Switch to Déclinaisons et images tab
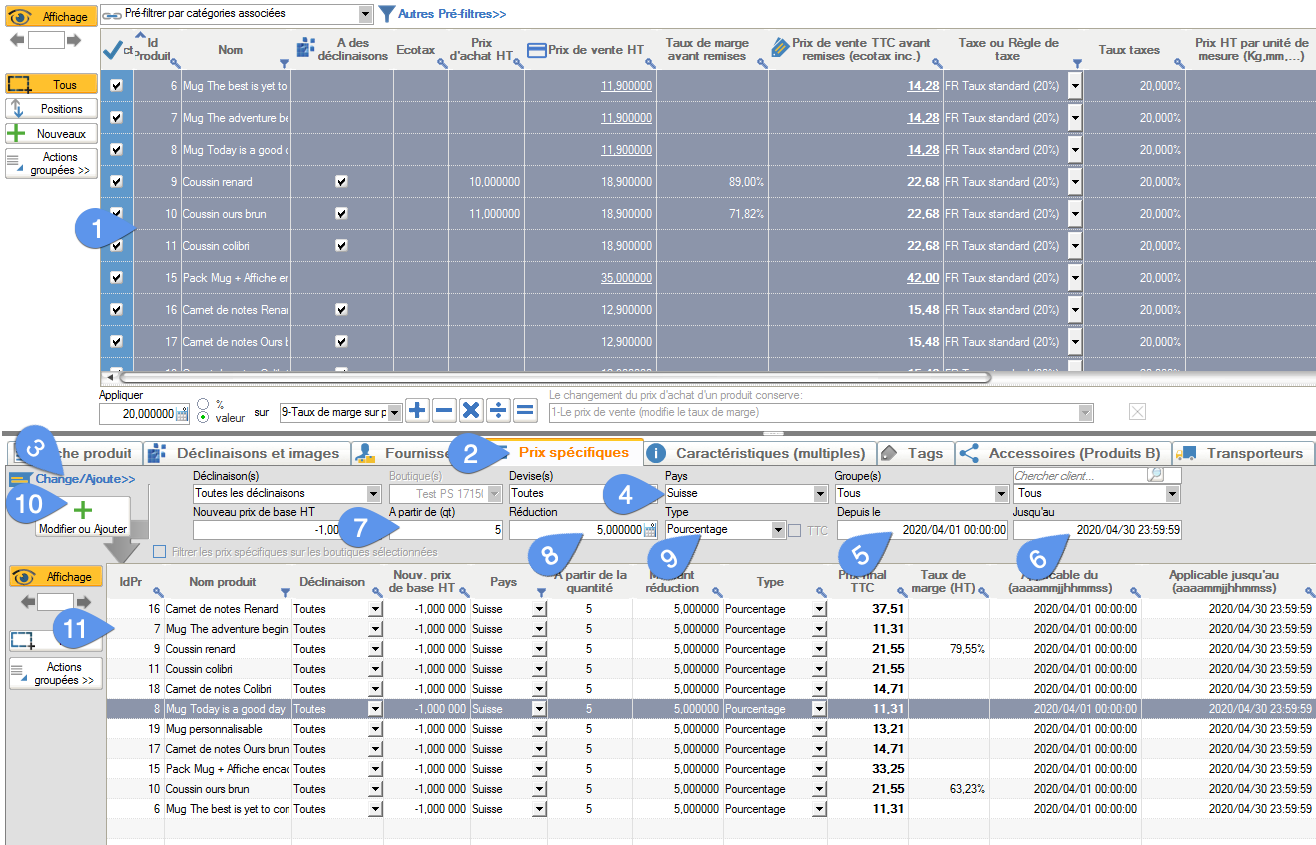Image resolution: width=1316 pixels, height=845 pixels. [248, 453]
